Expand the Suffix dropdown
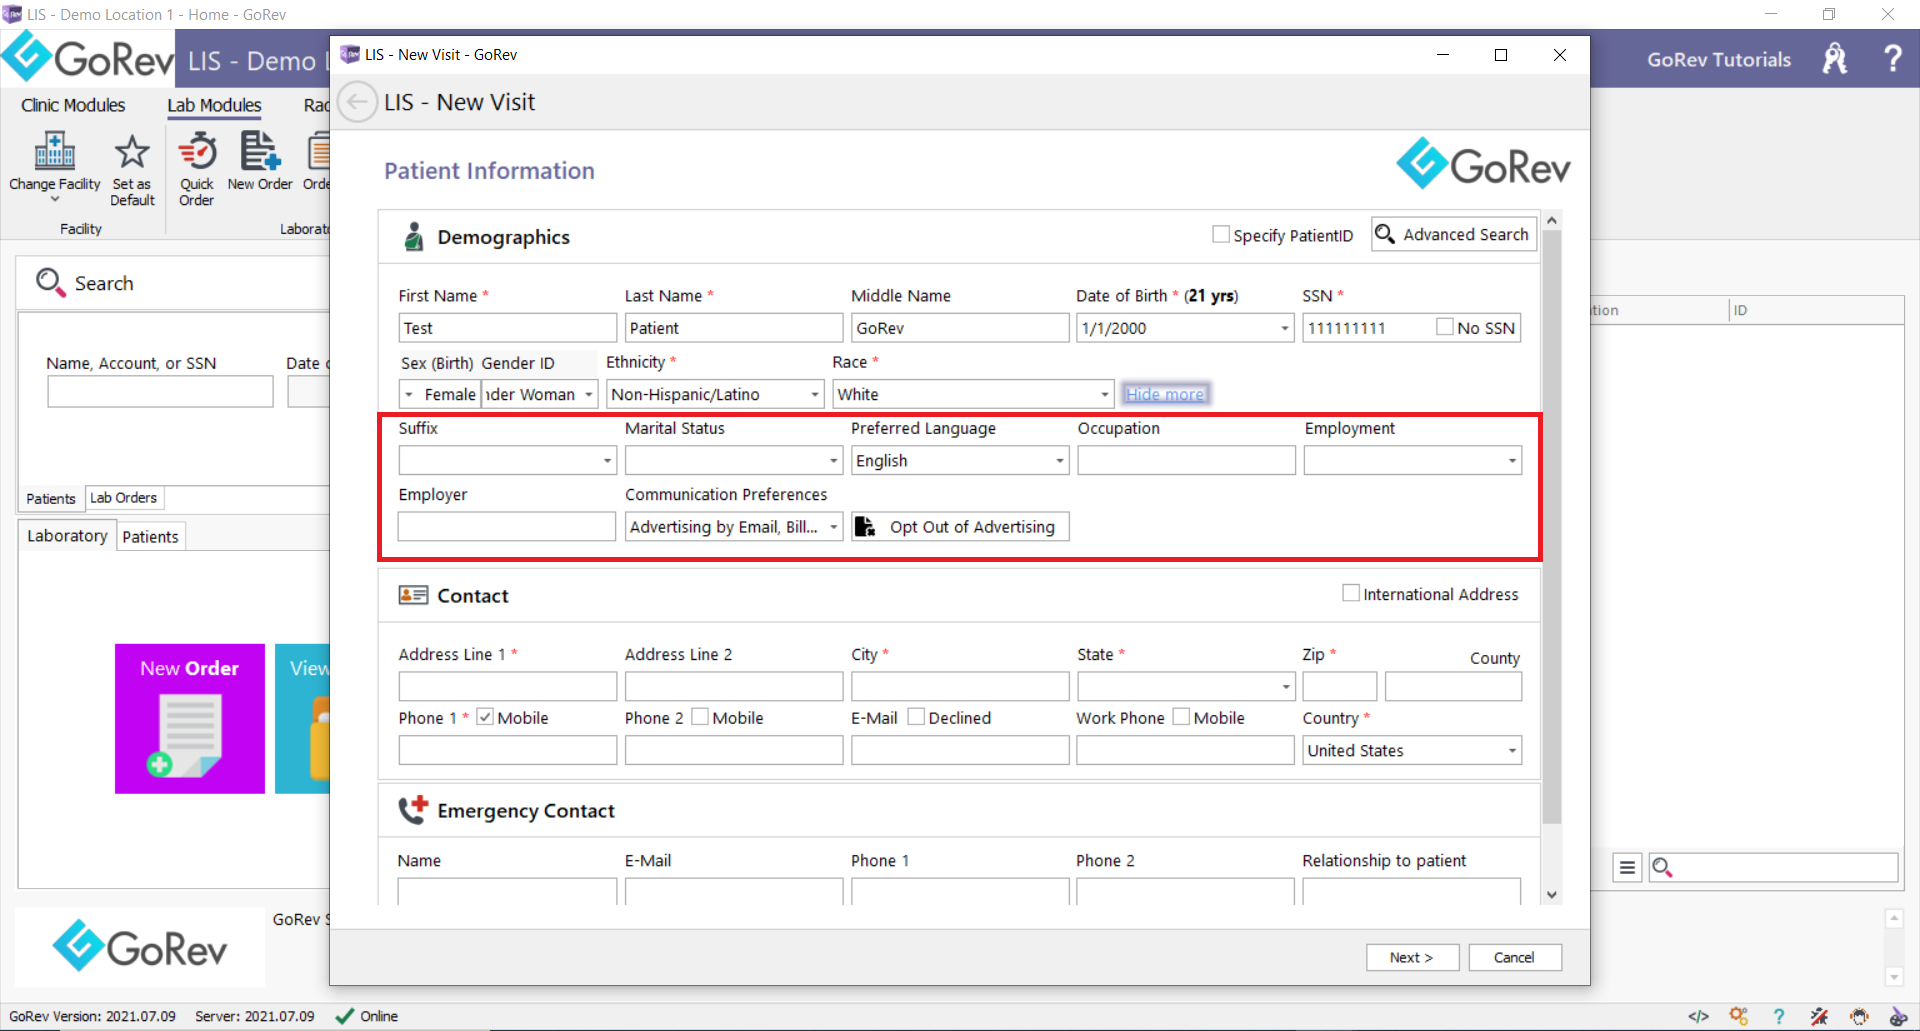The height and width of the screenshot is (1031, 1920). [x=607, y=461]
